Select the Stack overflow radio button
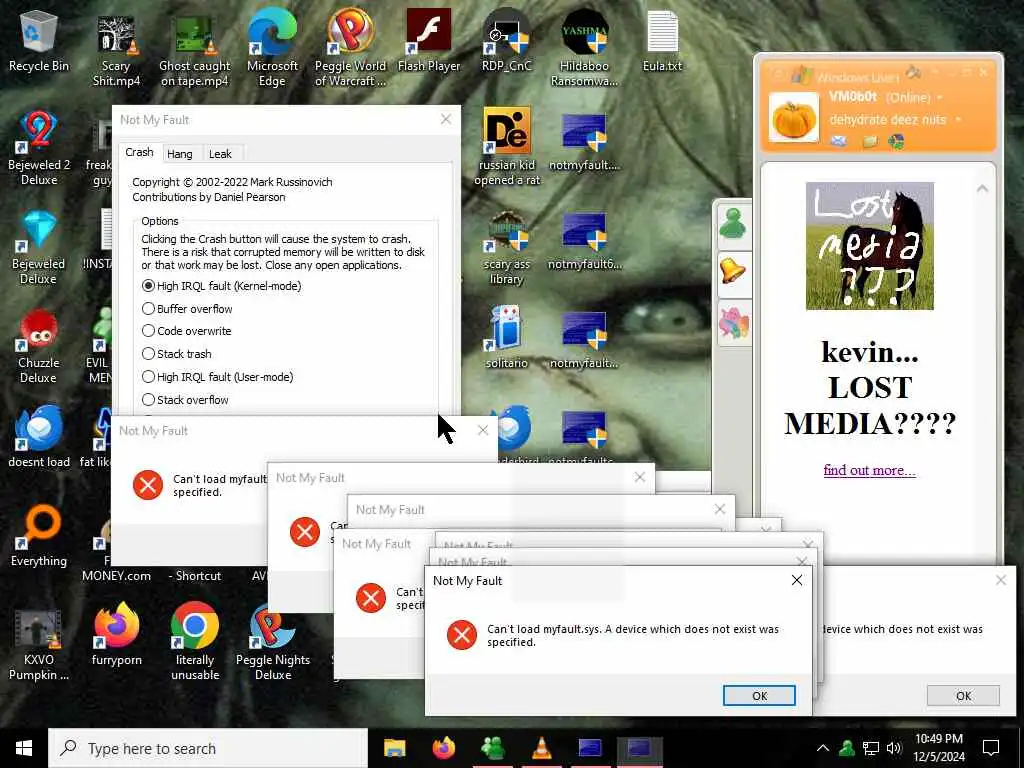The image size is (1024, 768). coord(185,399)
